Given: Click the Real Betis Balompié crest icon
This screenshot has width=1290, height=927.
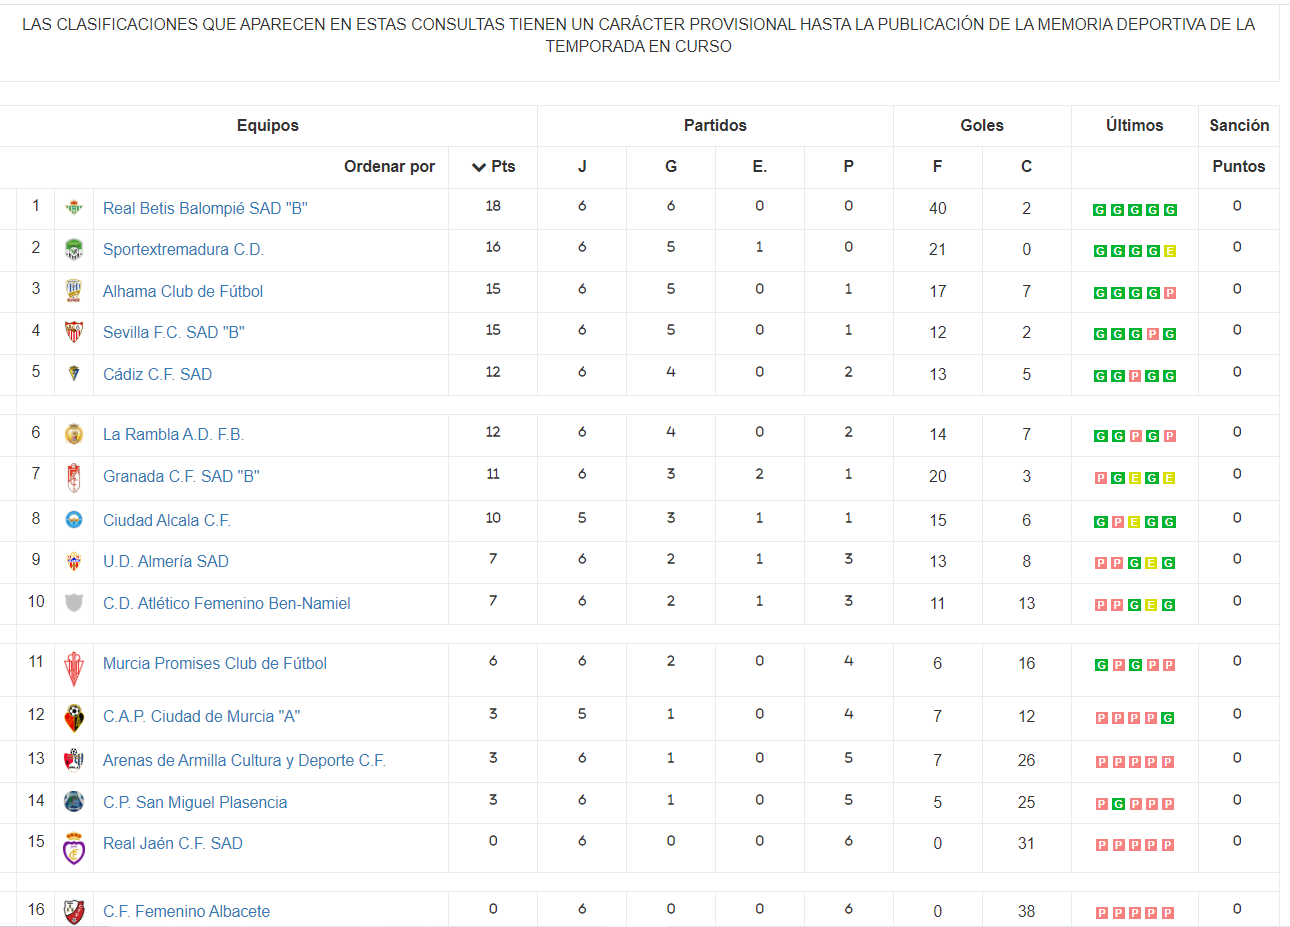Looking at the screenshot, I should (x=74, y=208).
